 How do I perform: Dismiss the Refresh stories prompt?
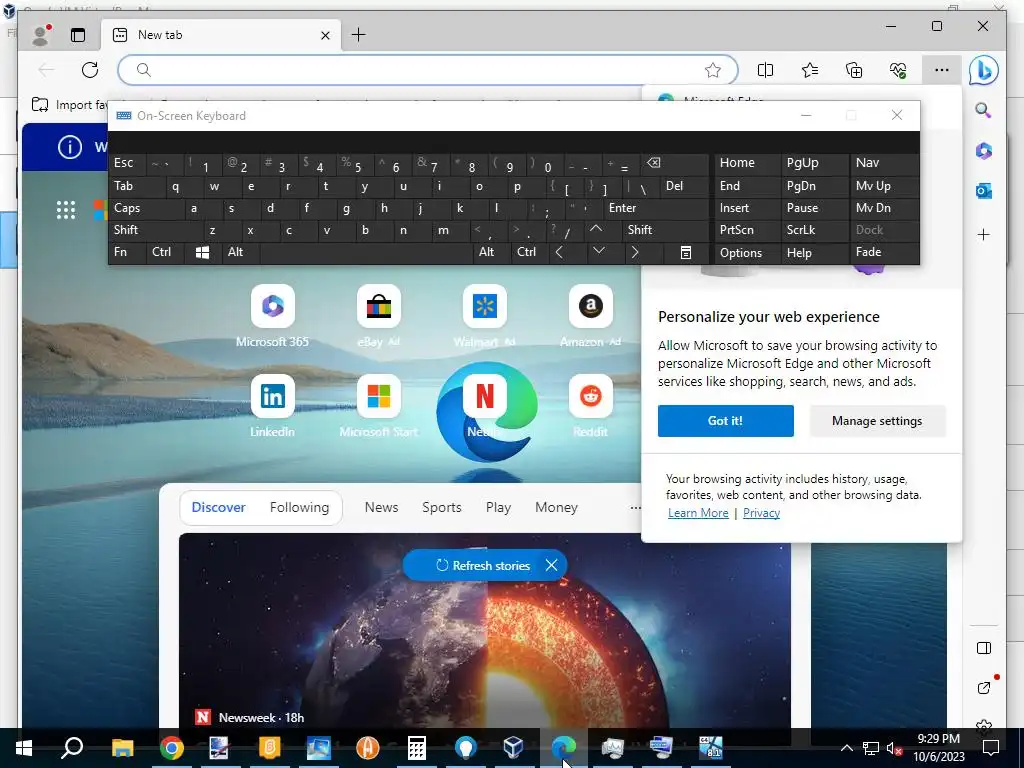click(552, 565)
